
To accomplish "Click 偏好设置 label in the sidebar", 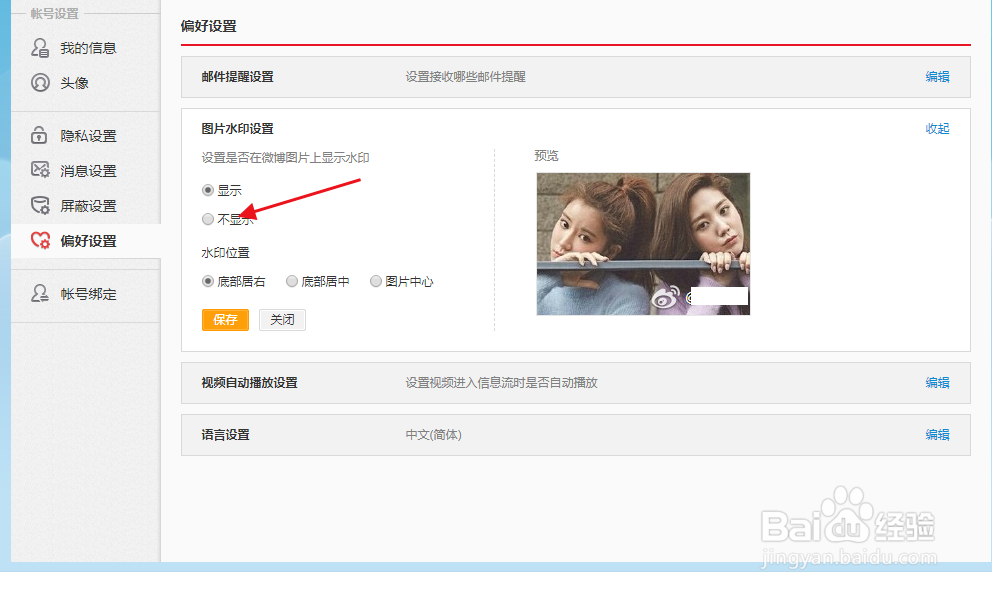I will pyautogui.click(x=89, y=241).
